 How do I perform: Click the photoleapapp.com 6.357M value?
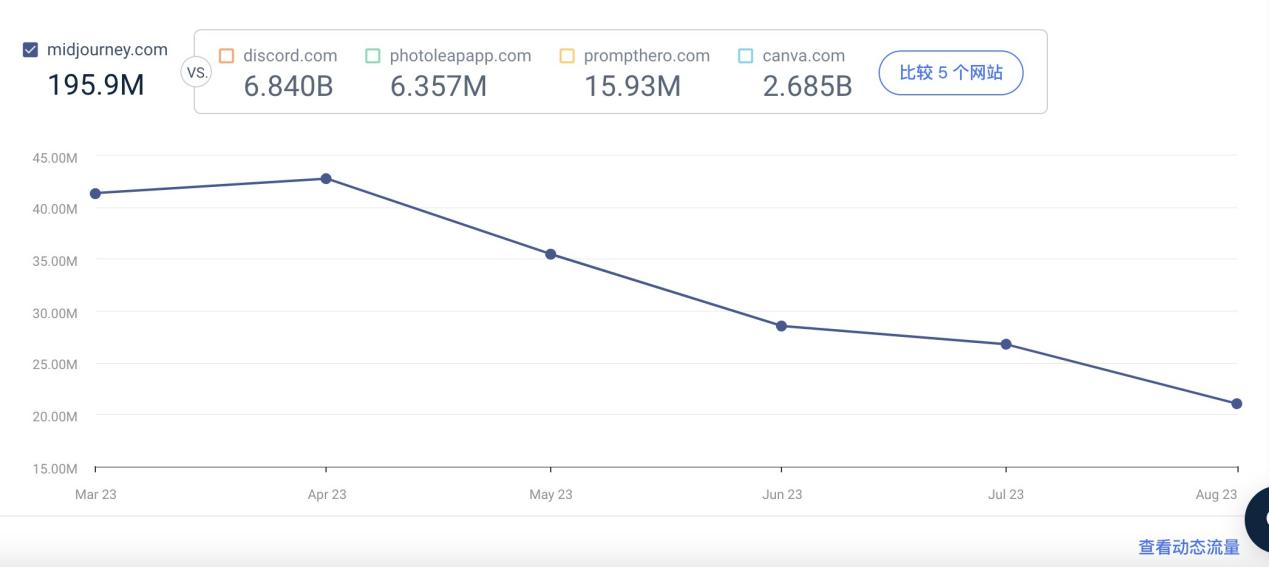(438, 87)
